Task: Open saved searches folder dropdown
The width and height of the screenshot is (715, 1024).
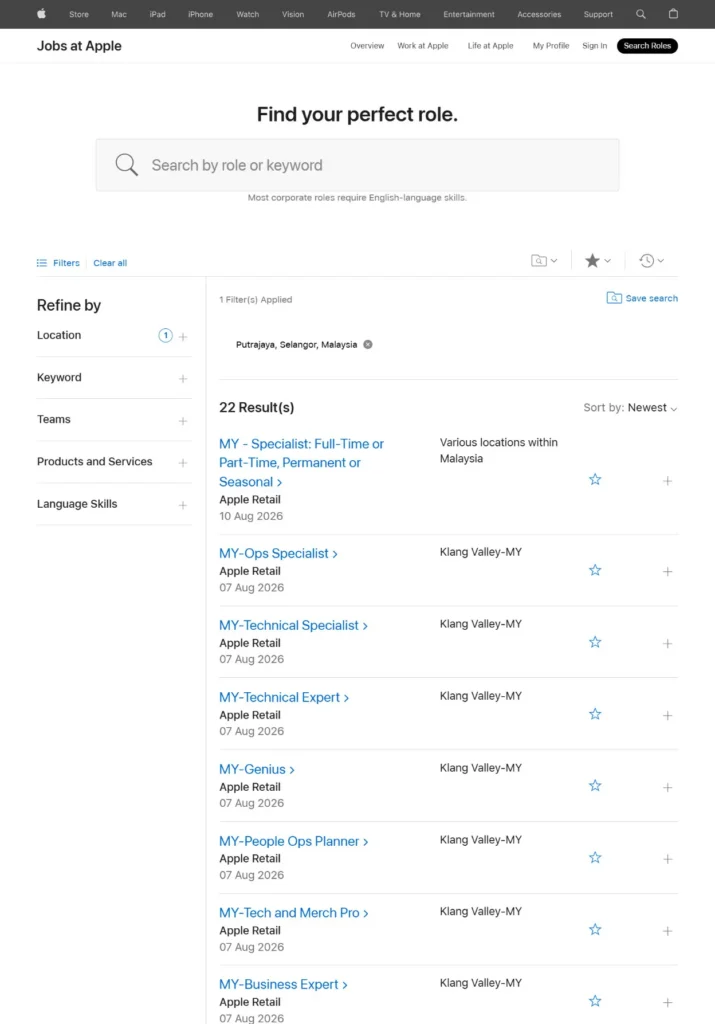Action: pos(544,261)
